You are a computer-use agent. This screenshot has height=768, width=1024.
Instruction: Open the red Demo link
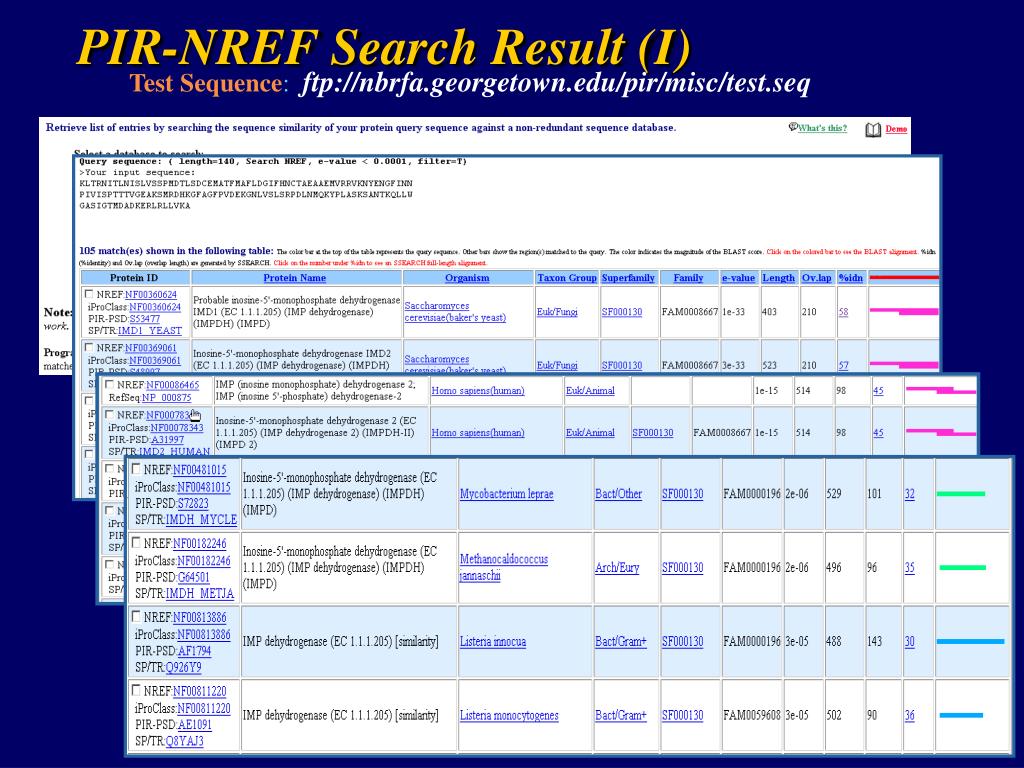click(x=896, y=129)
